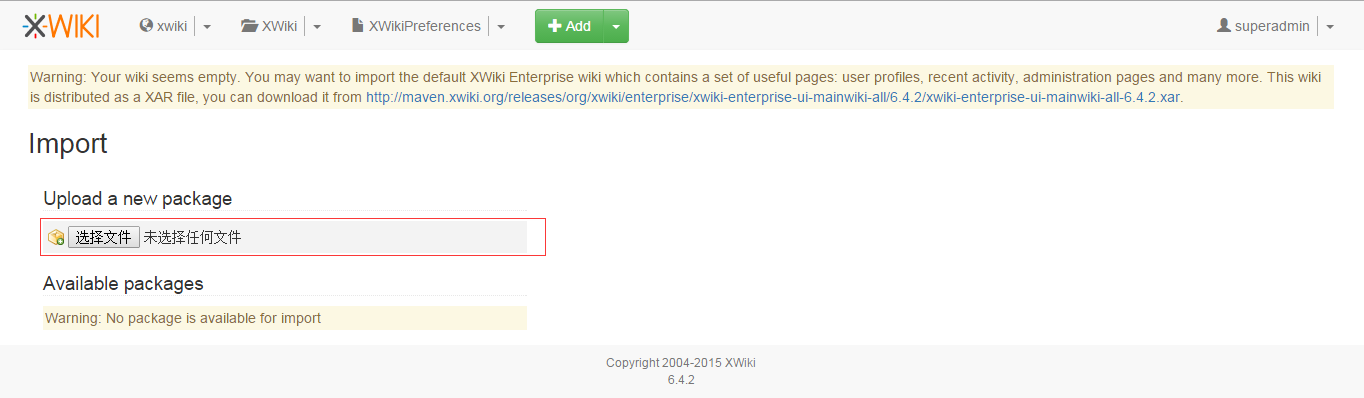The width and height of the screenshot is (1364, 398).
Task: Expand the Add button dropdown caret
Action: [616, 27]
